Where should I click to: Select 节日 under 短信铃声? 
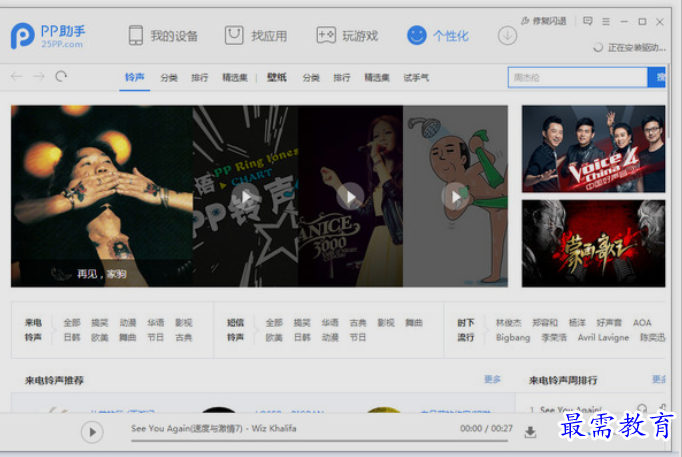(358, 337)
